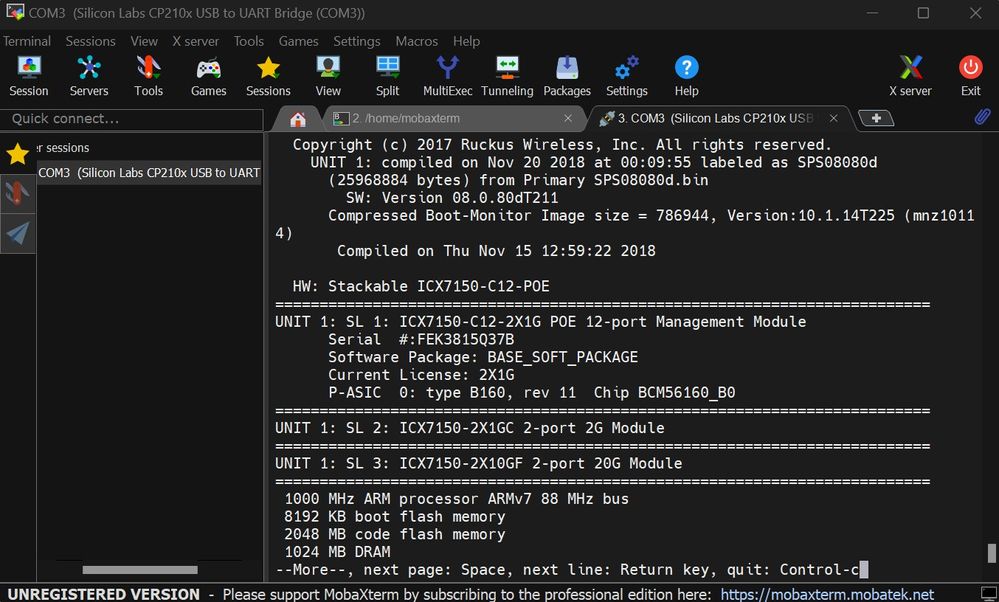
Task: Open the Macros menu
Action: pos(417,41)
